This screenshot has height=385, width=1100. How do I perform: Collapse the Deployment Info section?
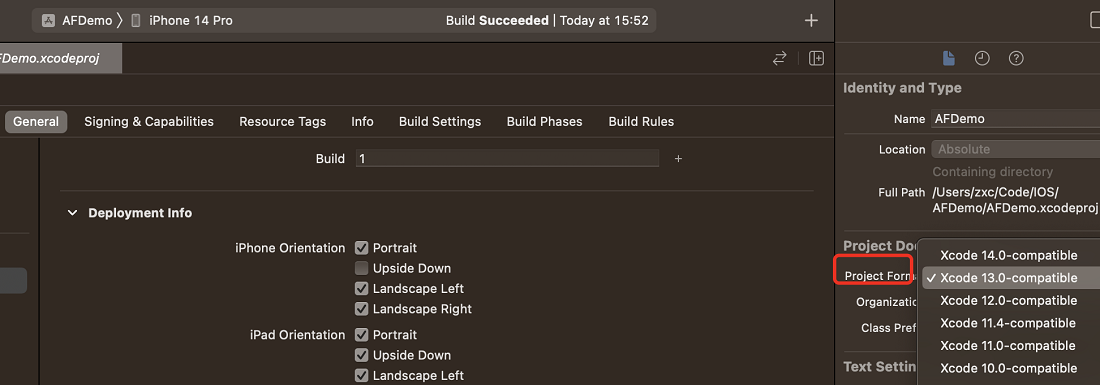click(x=72, y=212)
